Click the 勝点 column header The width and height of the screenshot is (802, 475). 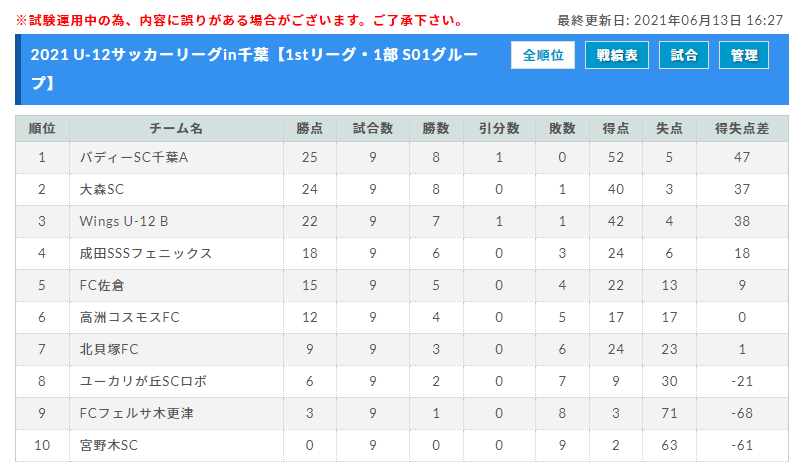coord(309,128)
